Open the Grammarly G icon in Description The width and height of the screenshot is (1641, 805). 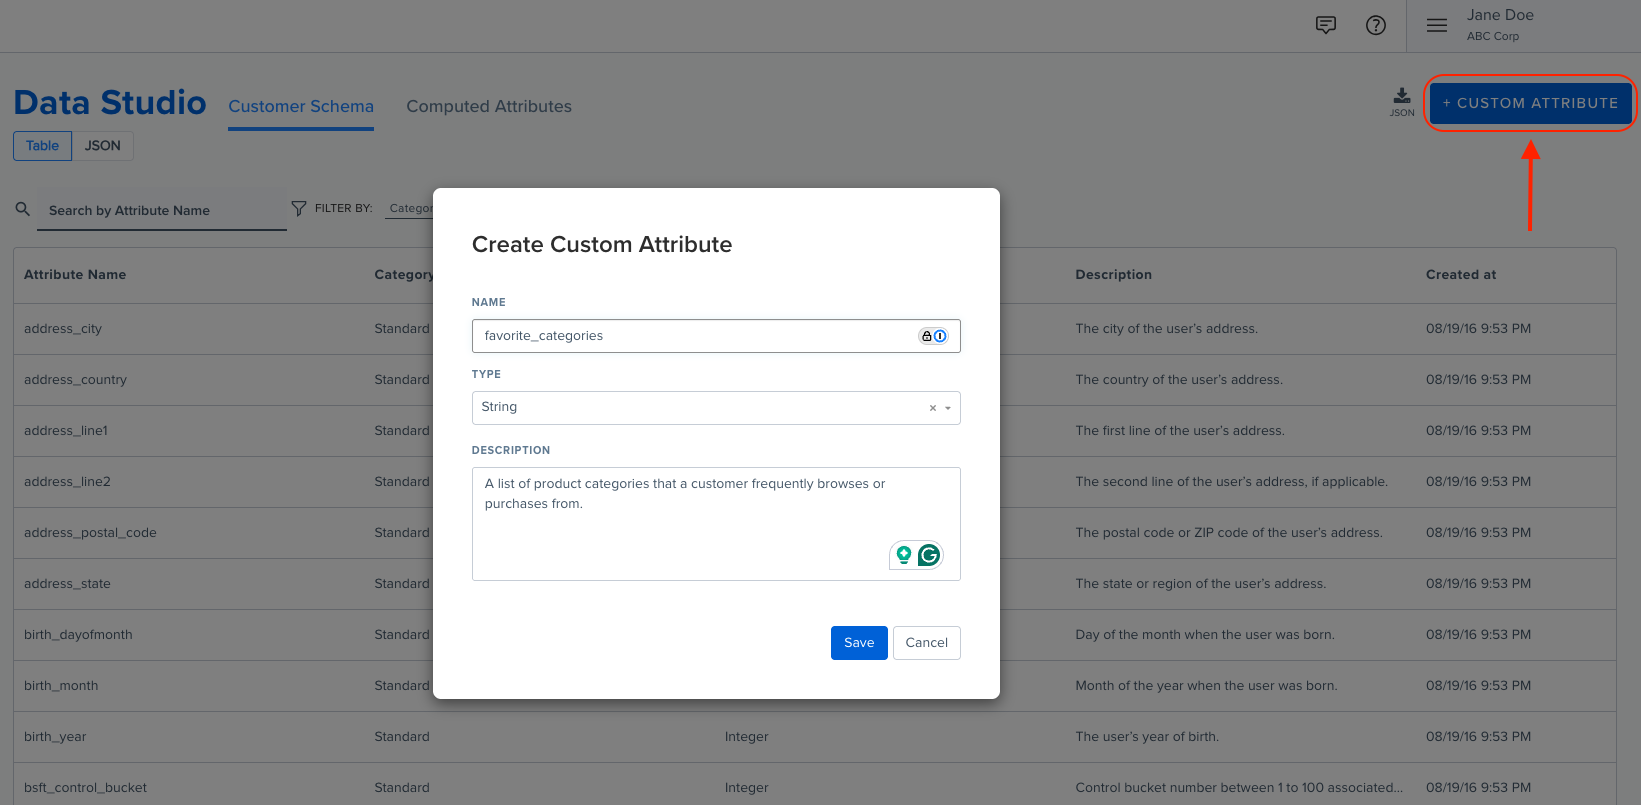(x=929, y=555)
